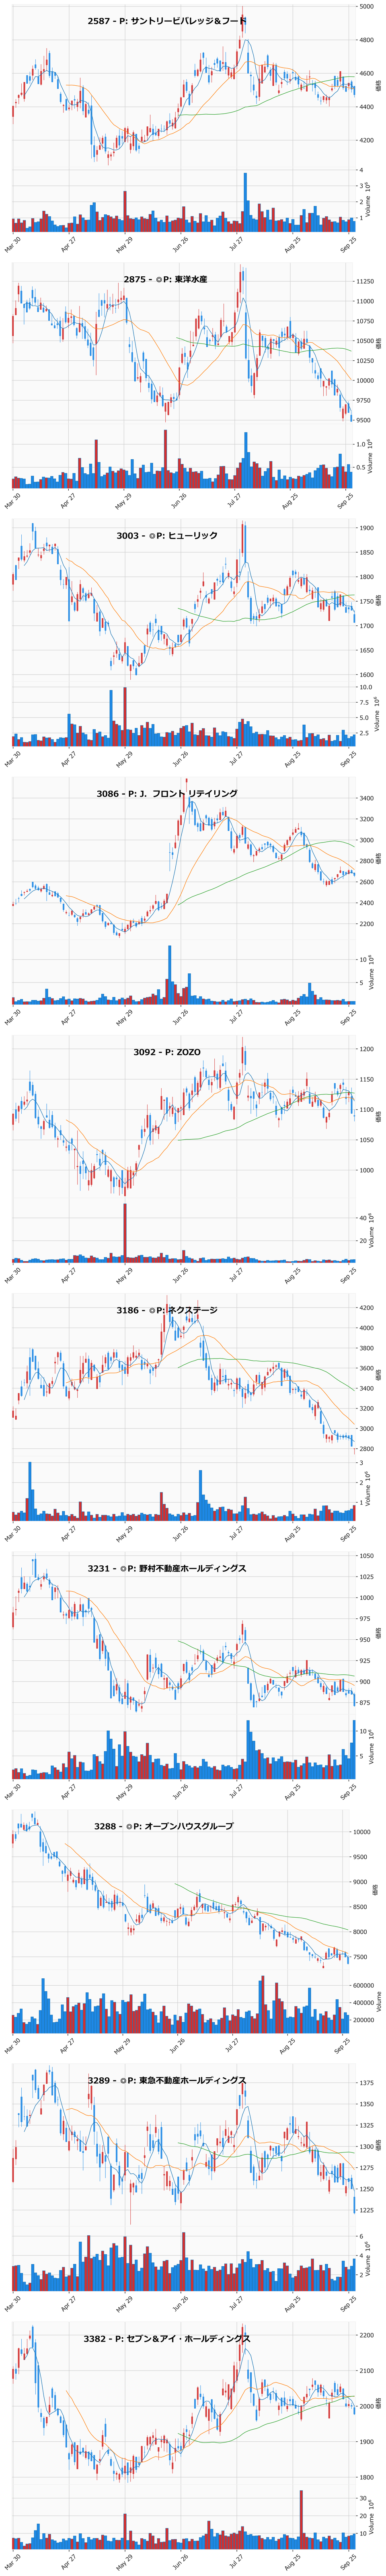Viewport: 386px width, 2576px height.
Task: Click the 5000 price tick on the 2587 chart
Action: pos(366,7)
